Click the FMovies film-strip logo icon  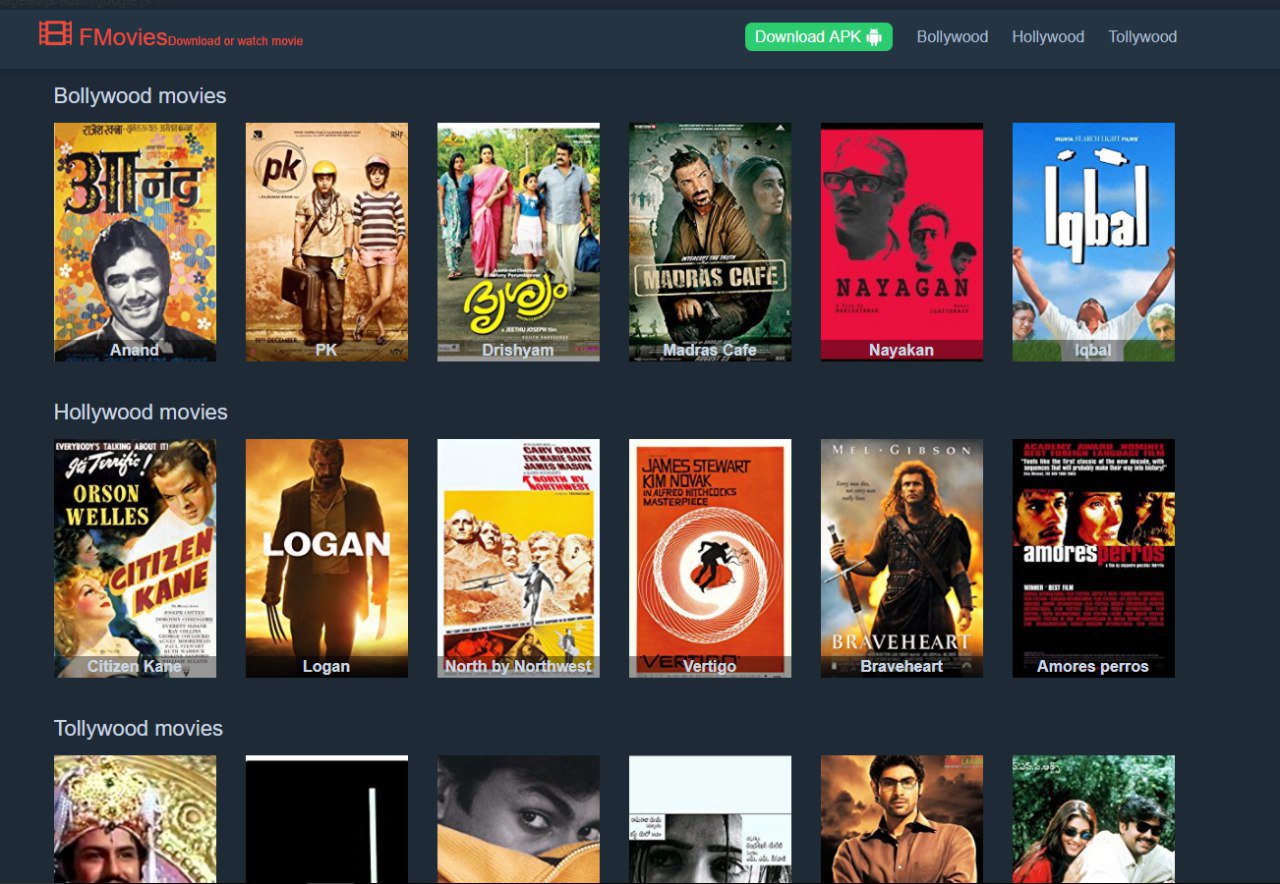tap(55, 35)
